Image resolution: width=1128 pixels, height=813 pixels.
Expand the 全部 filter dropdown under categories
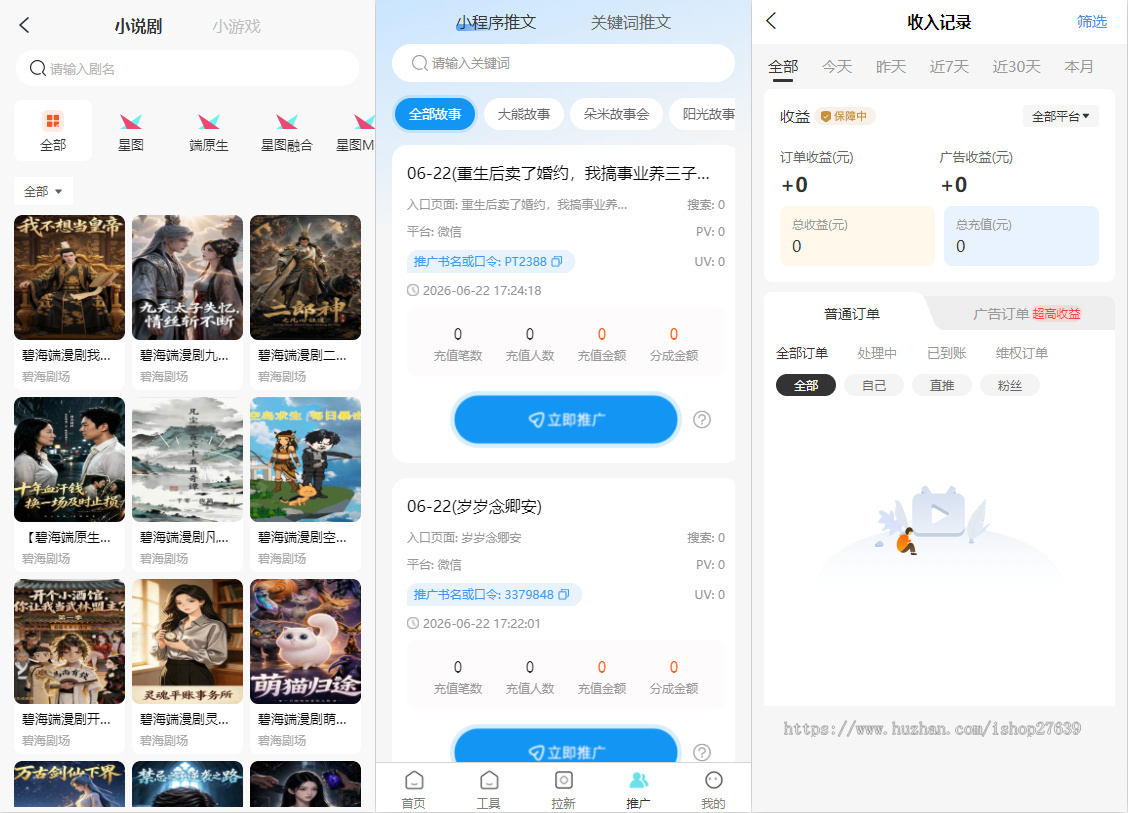[x=43, y=191]
